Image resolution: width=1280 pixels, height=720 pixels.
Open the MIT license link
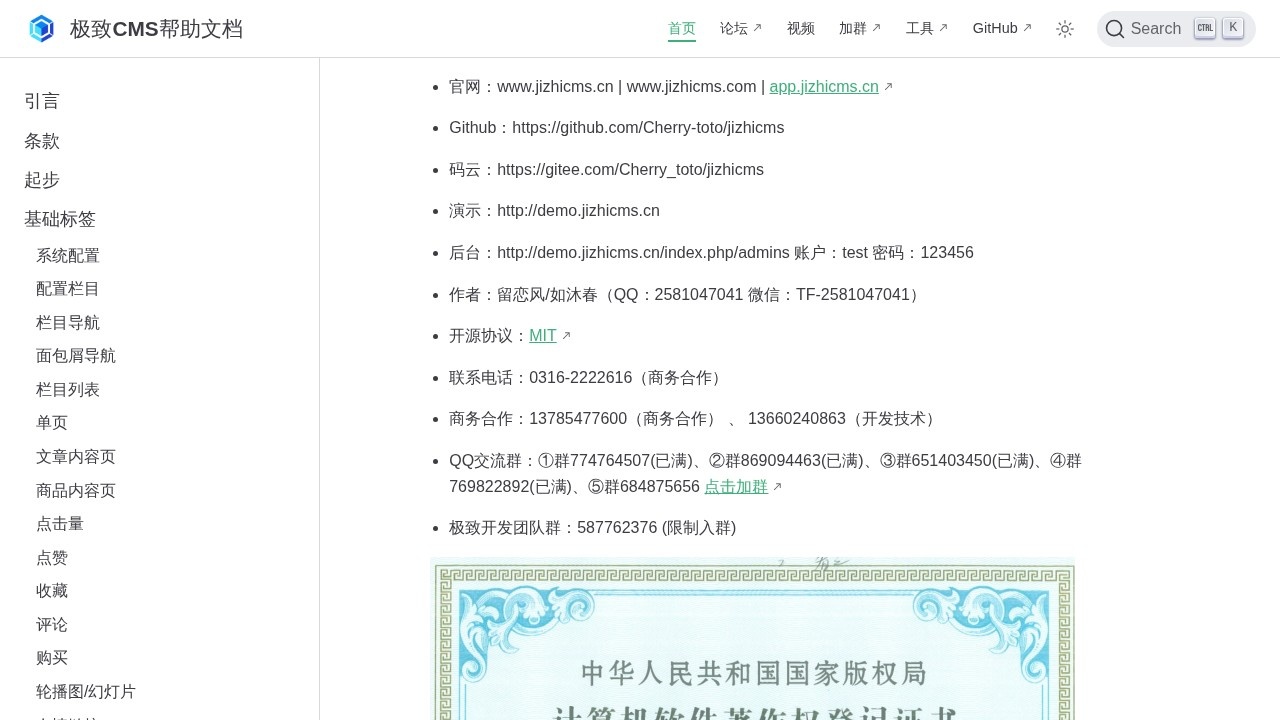pos(543,336)
